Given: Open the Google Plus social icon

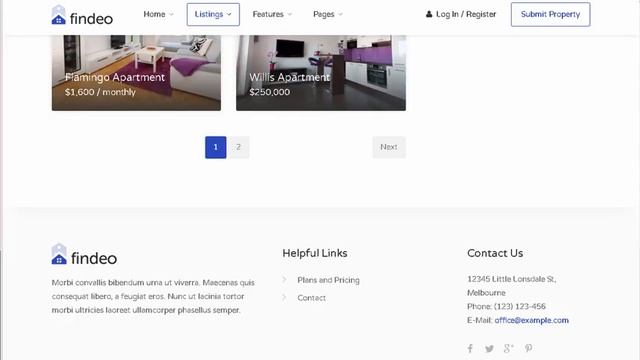Looking at the screenshot, I should (x=508, y=348).
